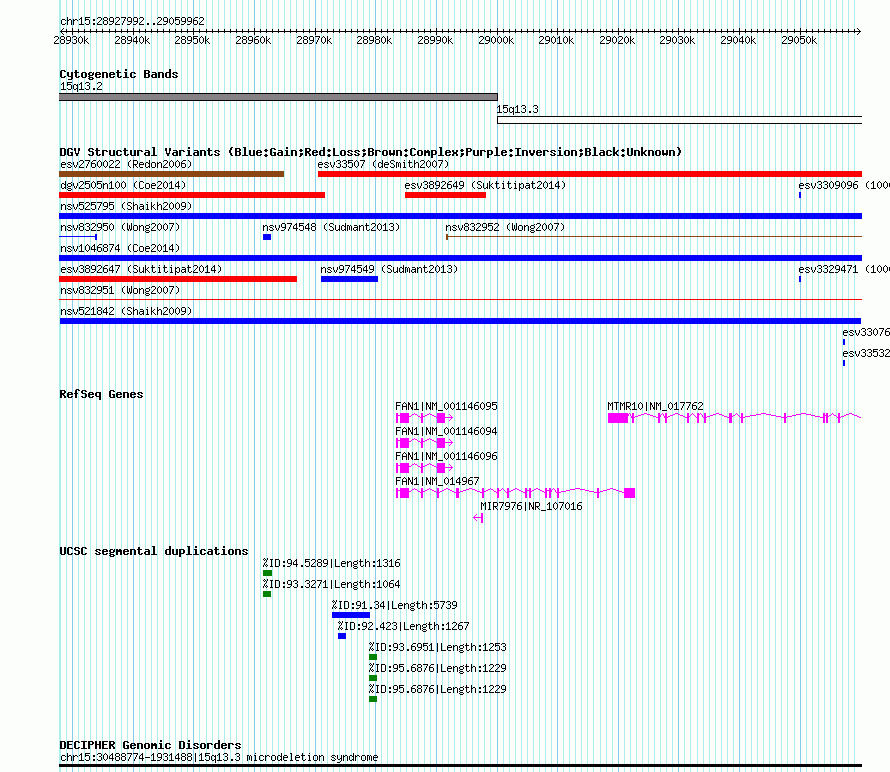Select the nsv974548 (Sudmant2013) small blue feature

(x=267, y=237)
